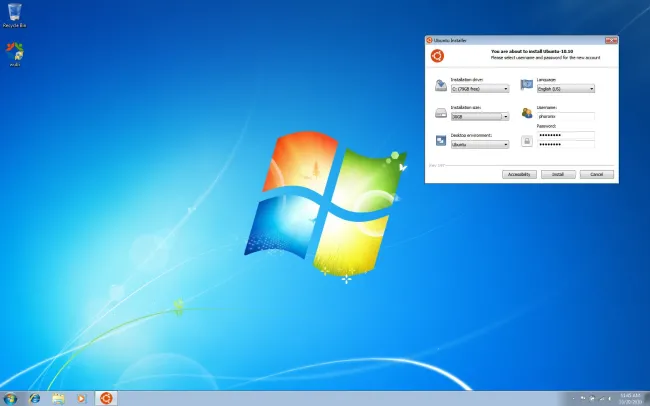Open the Language dropdown
This screenshot has width=650, height=406.
(x=566, y=89)
